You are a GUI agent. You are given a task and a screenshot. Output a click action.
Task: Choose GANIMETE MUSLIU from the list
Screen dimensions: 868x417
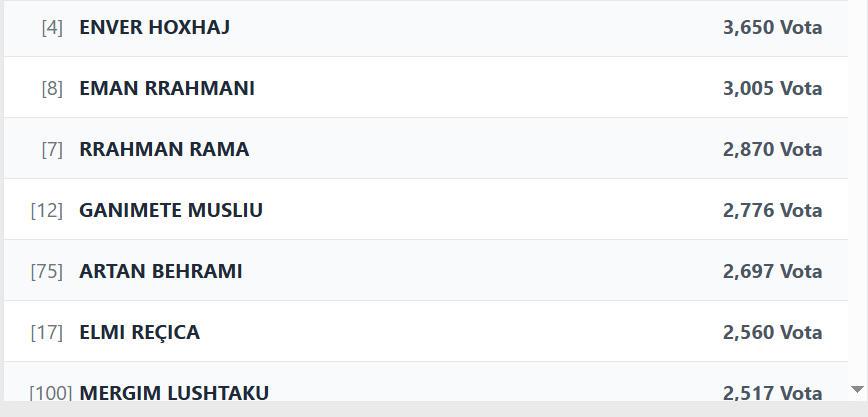click(x=171, y=210)
